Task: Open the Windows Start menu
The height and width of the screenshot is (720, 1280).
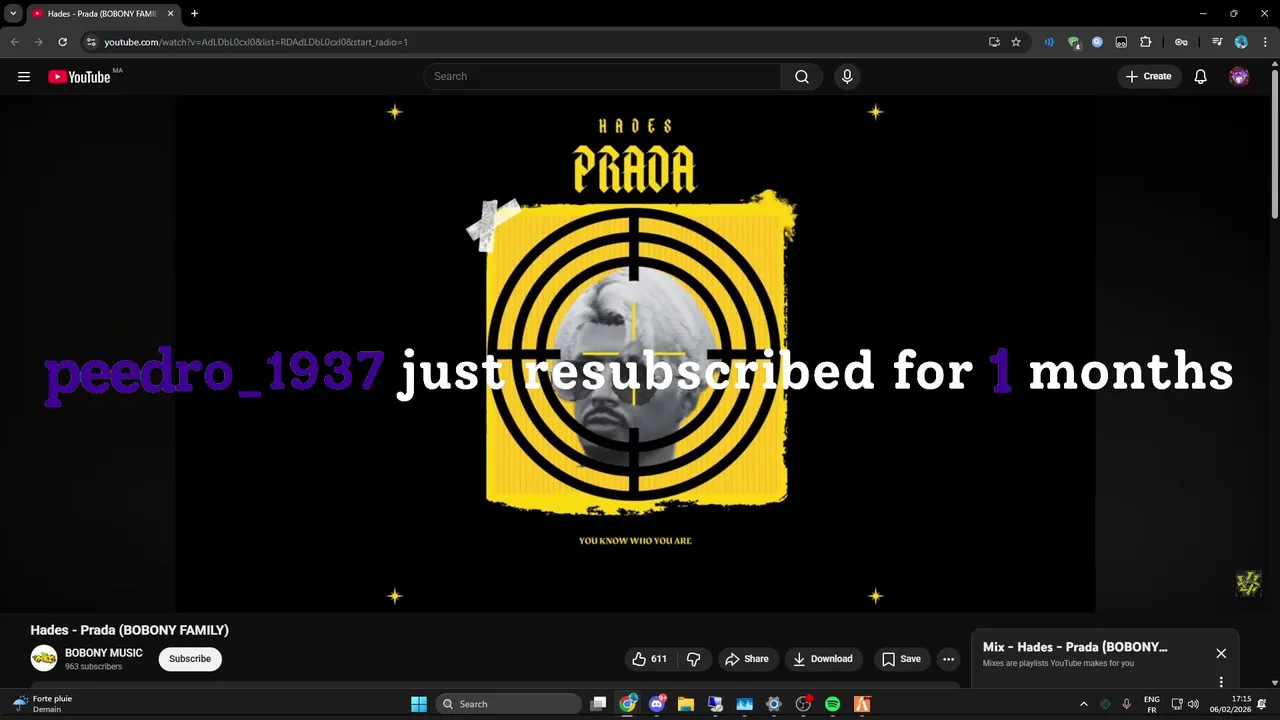Action: 419,704
